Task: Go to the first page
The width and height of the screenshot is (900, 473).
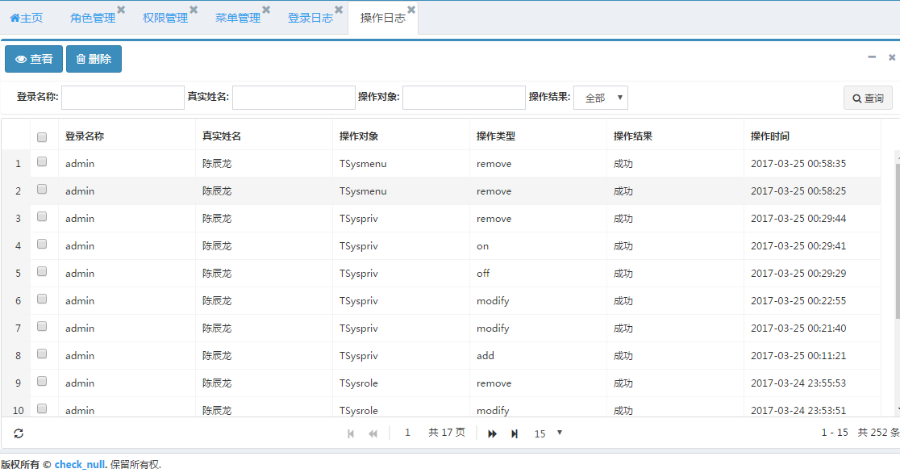Action: 351,434
